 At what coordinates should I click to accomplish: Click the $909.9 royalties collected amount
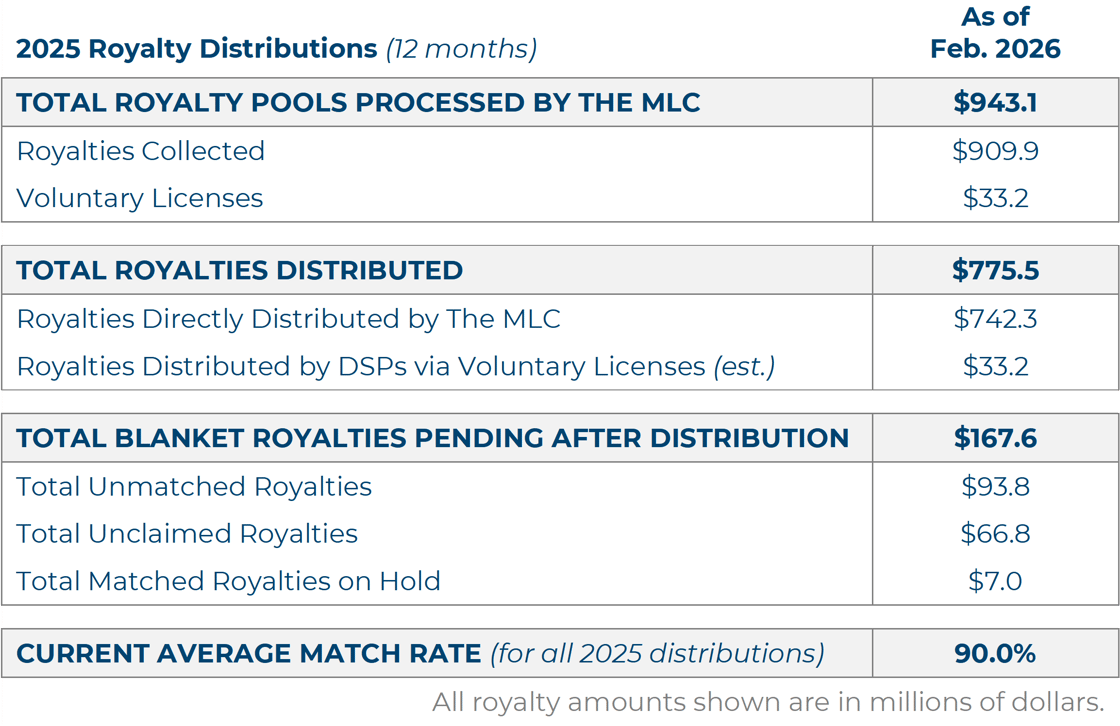pos(995,151)
